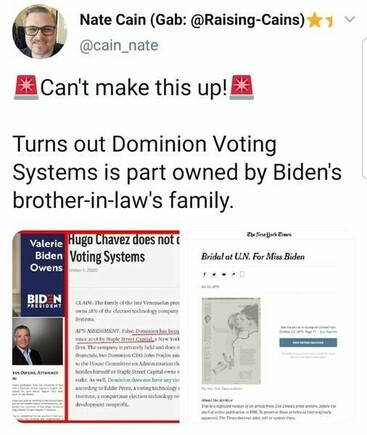The height and width of the screenshot is (435, 367).
Task: Select Facebook share icon under the bridal headline
Action: pos(204,274)
